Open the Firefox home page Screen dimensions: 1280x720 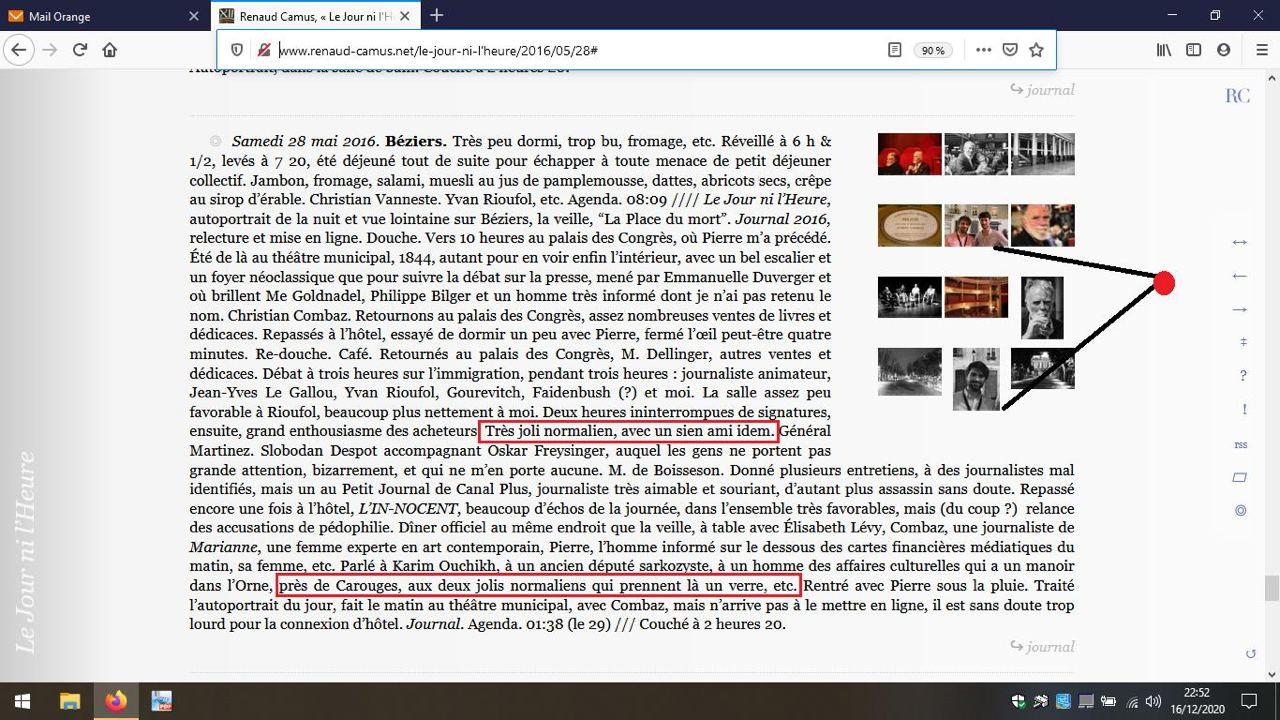pyautogui.click(x=110, y=50)
